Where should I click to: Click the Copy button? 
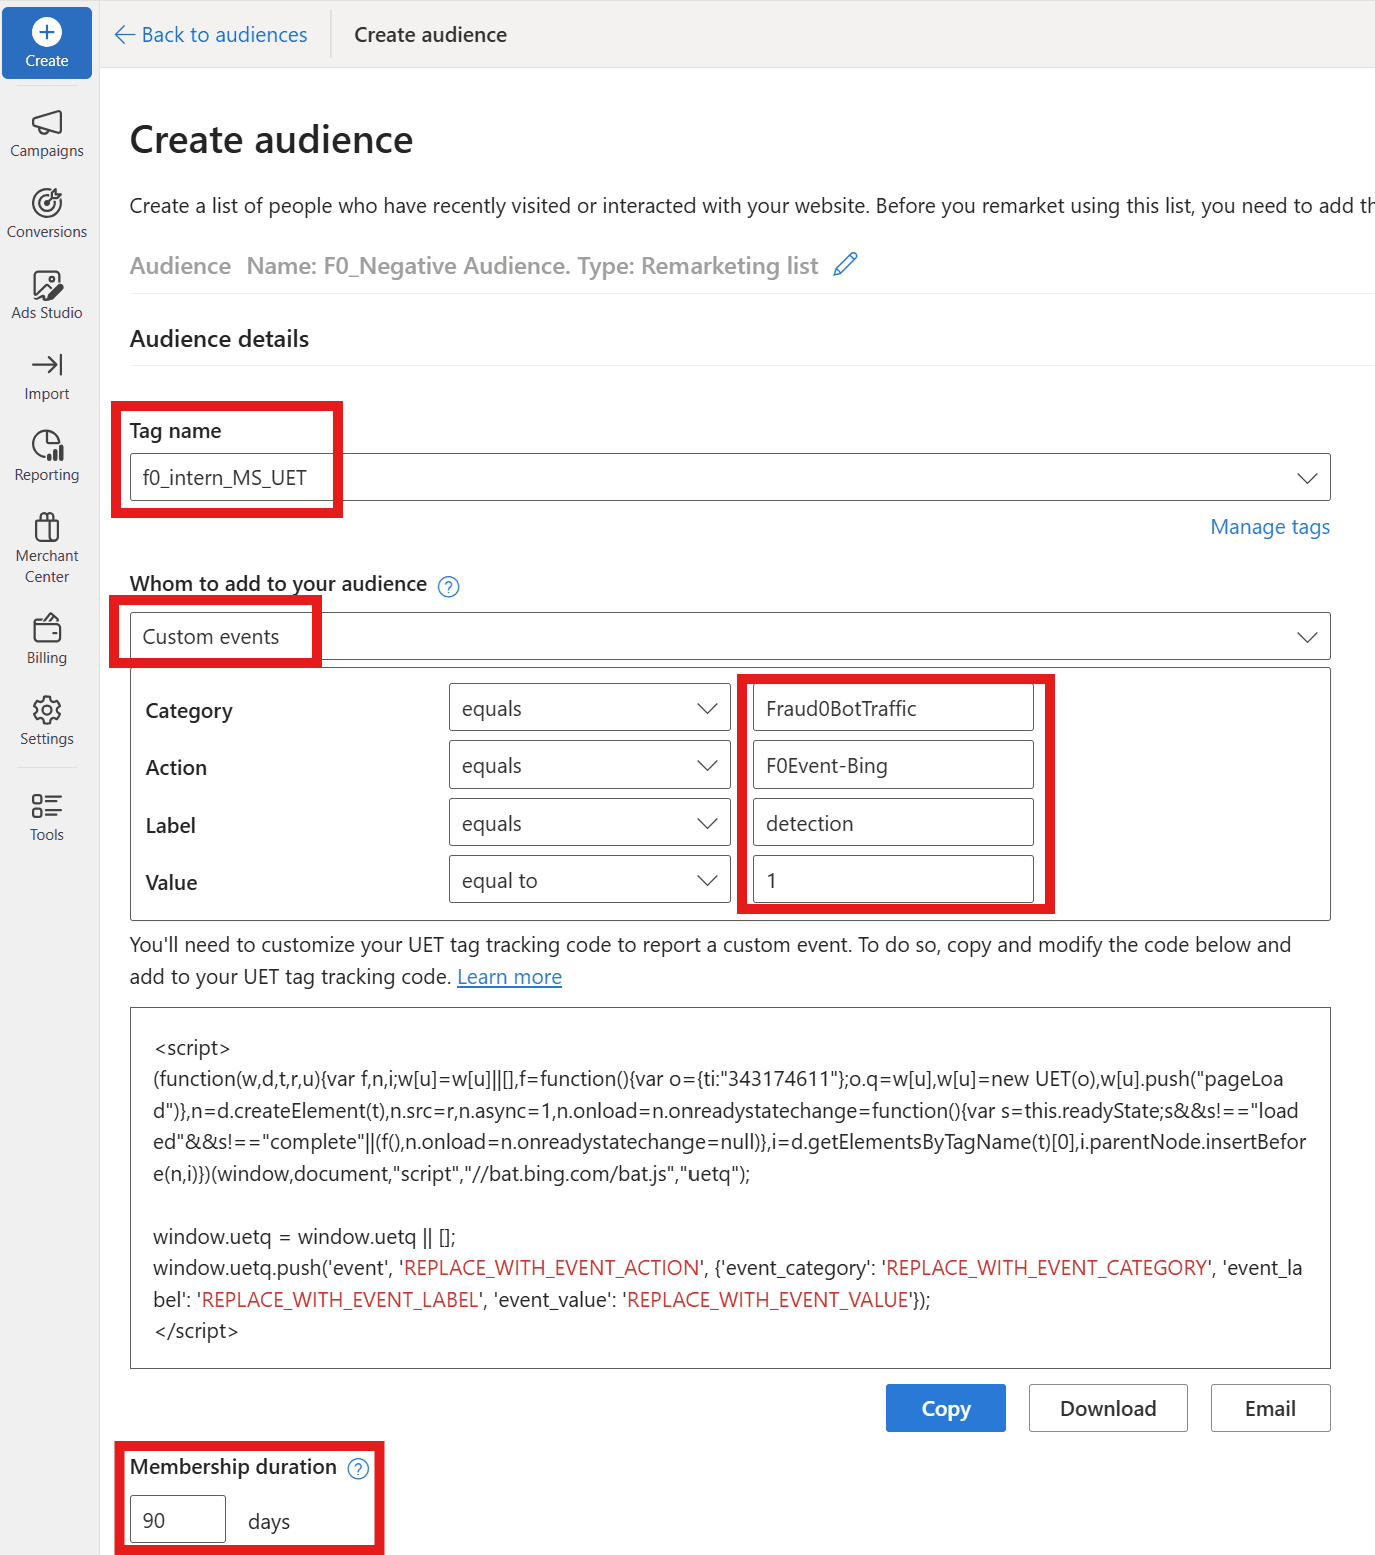pyautogui.click(x=946, y=1409)
